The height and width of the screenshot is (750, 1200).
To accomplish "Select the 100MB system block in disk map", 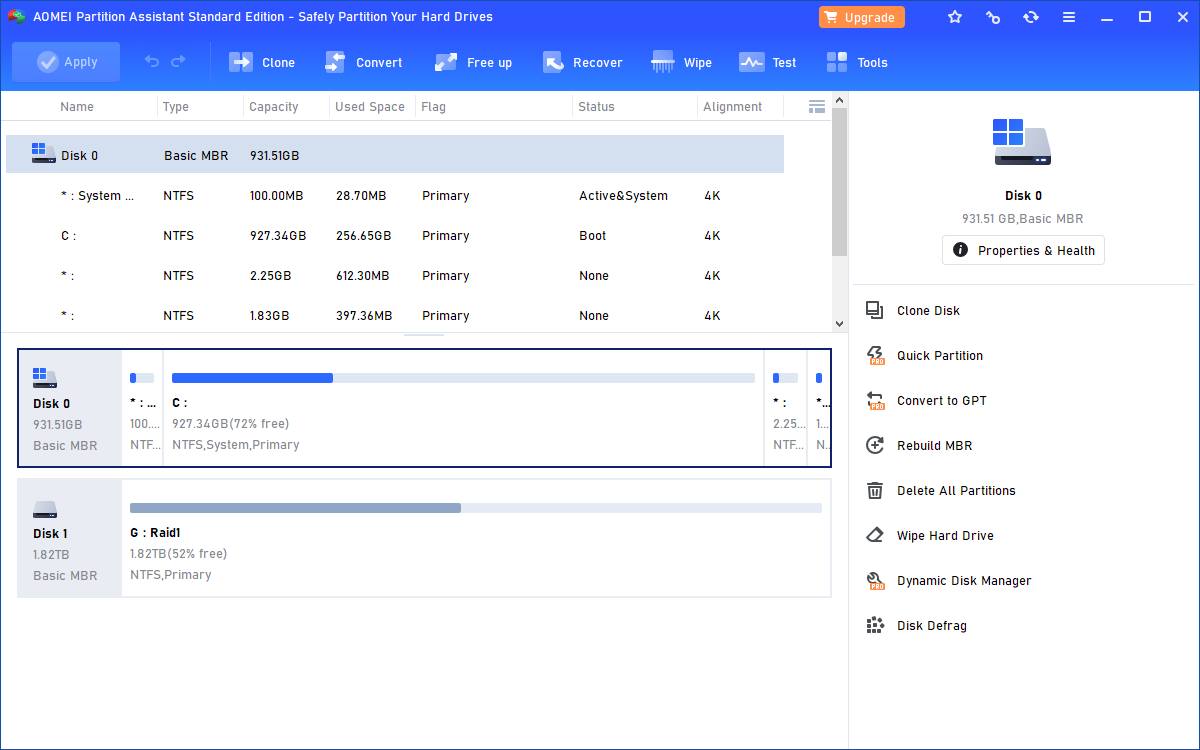I will [143, 408].
